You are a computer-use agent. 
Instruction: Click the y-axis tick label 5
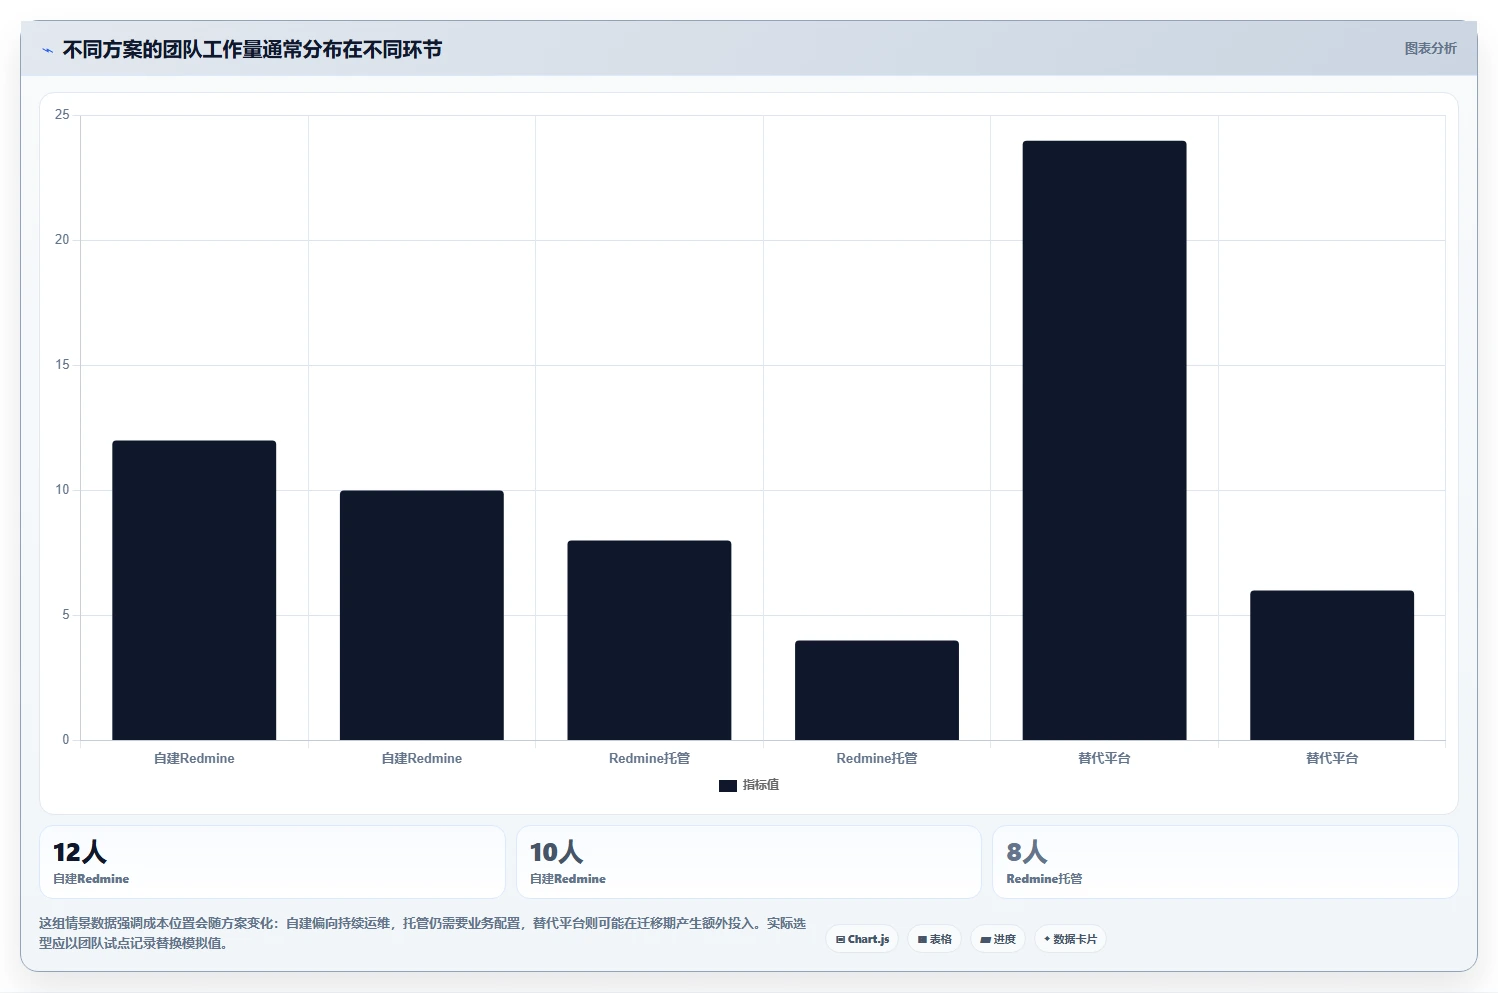66,615
